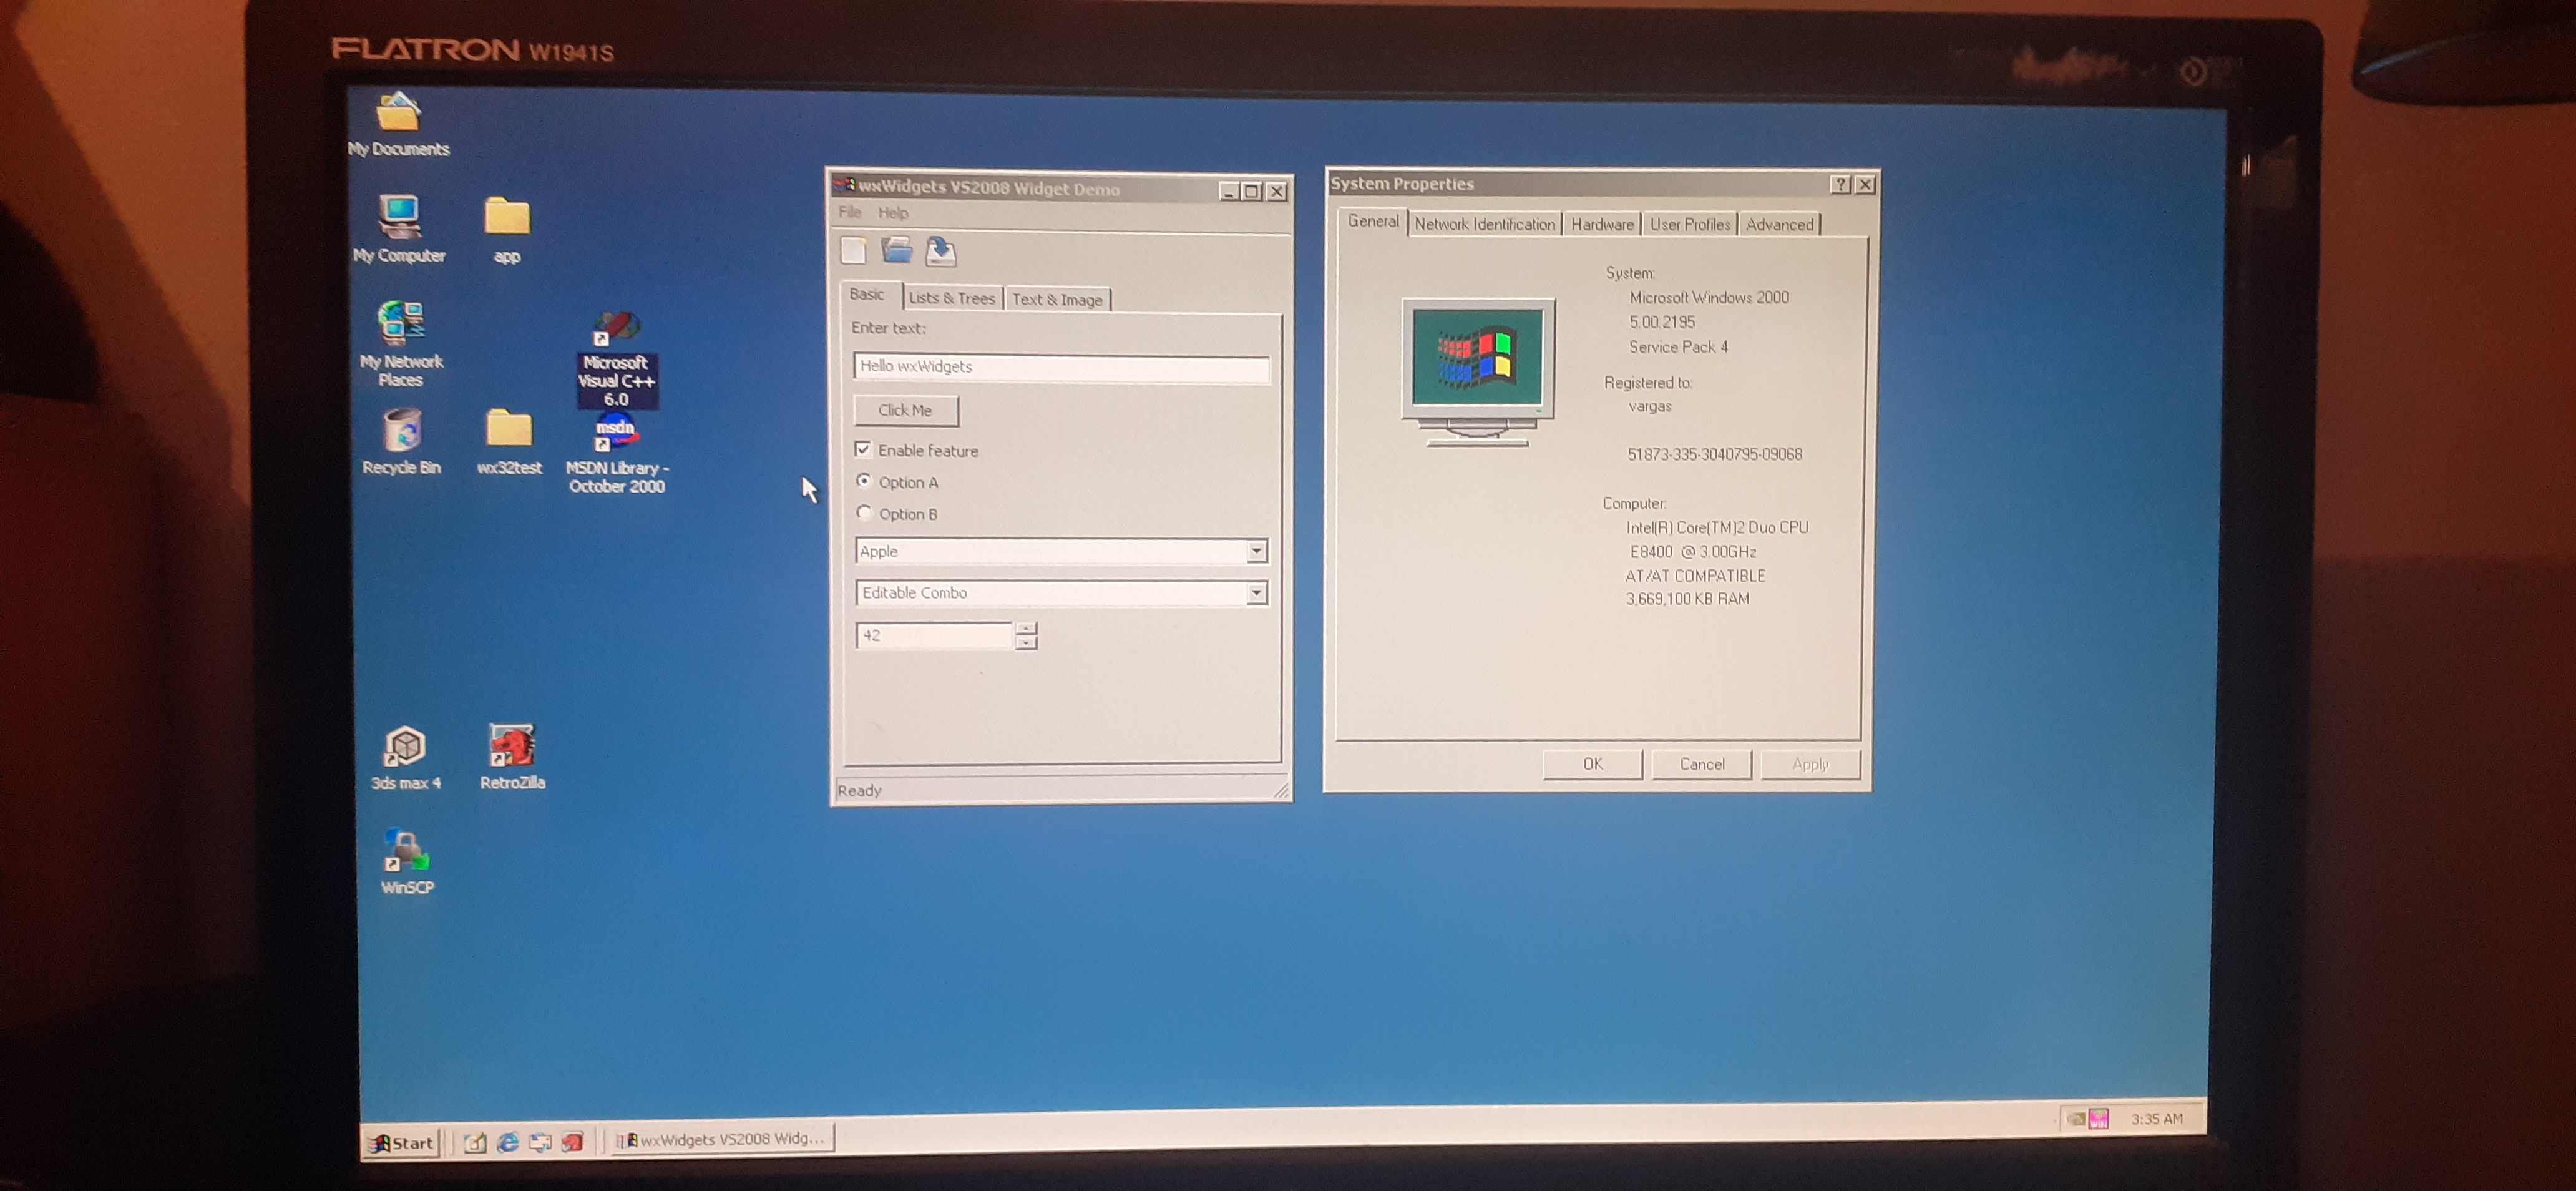Switch to the Text & Image tab
This screenshot has width=2576, height=1191.
1057,299
